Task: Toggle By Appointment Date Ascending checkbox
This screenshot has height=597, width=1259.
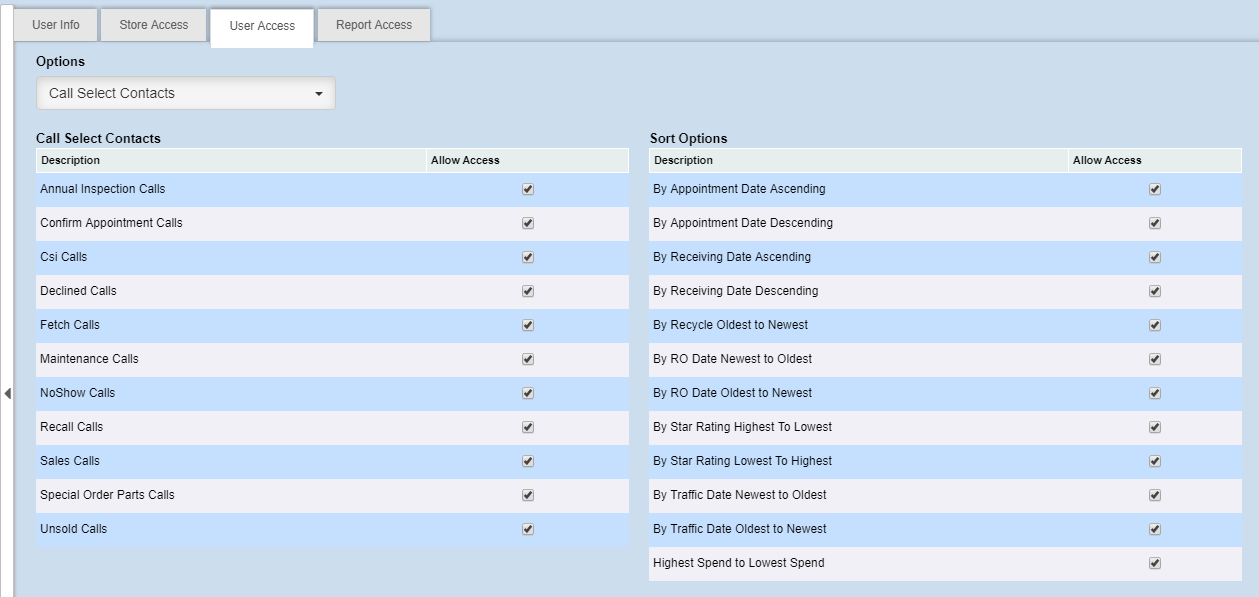Action: (1155, 189)
